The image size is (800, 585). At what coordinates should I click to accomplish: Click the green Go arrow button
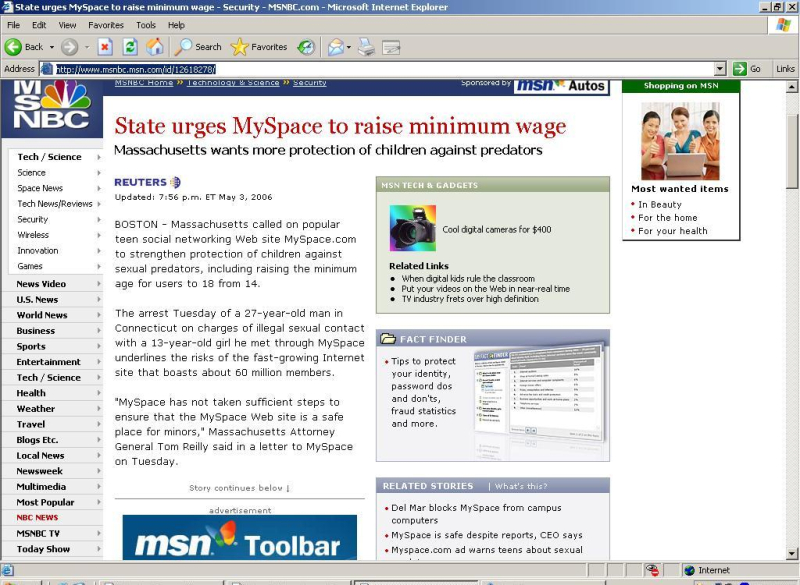[746, 69]
